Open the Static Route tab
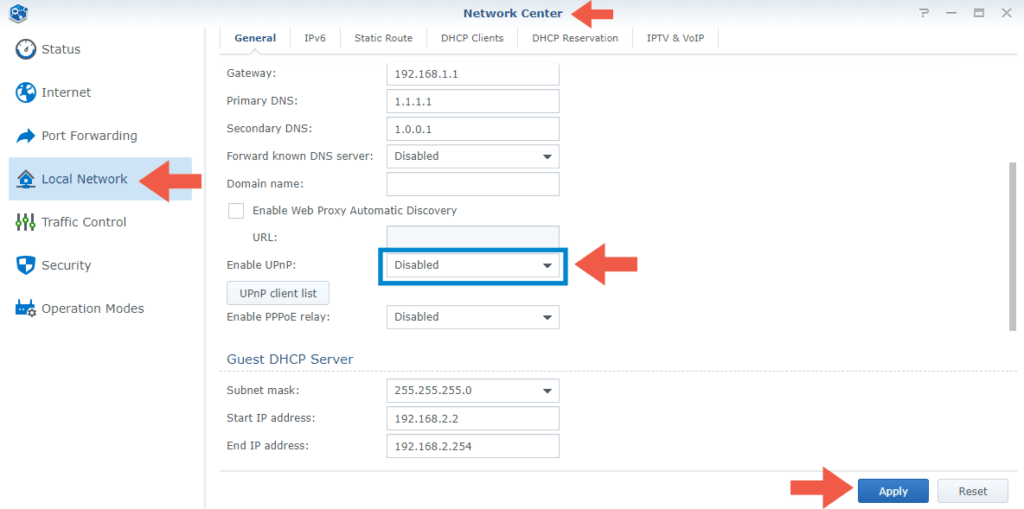Viewport: 1024px width, 509px height. point(383,38)
